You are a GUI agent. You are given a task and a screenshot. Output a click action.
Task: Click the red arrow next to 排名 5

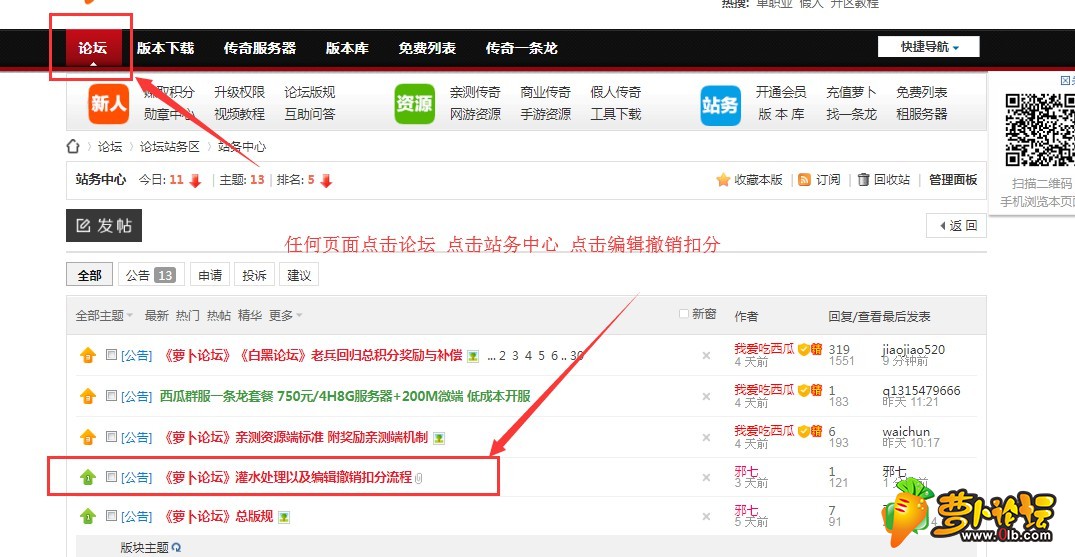point(326,180)
